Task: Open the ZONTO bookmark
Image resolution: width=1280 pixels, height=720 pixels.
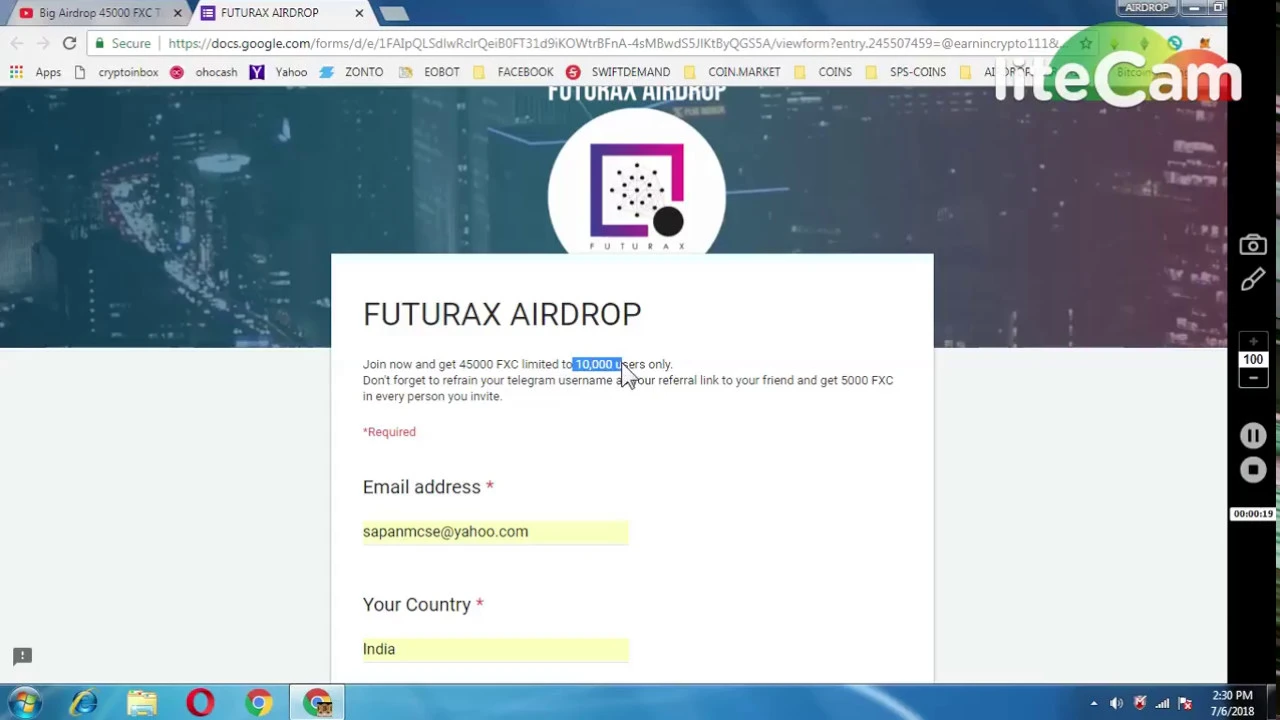Action: pyautogui.click(x=352, y=72)
